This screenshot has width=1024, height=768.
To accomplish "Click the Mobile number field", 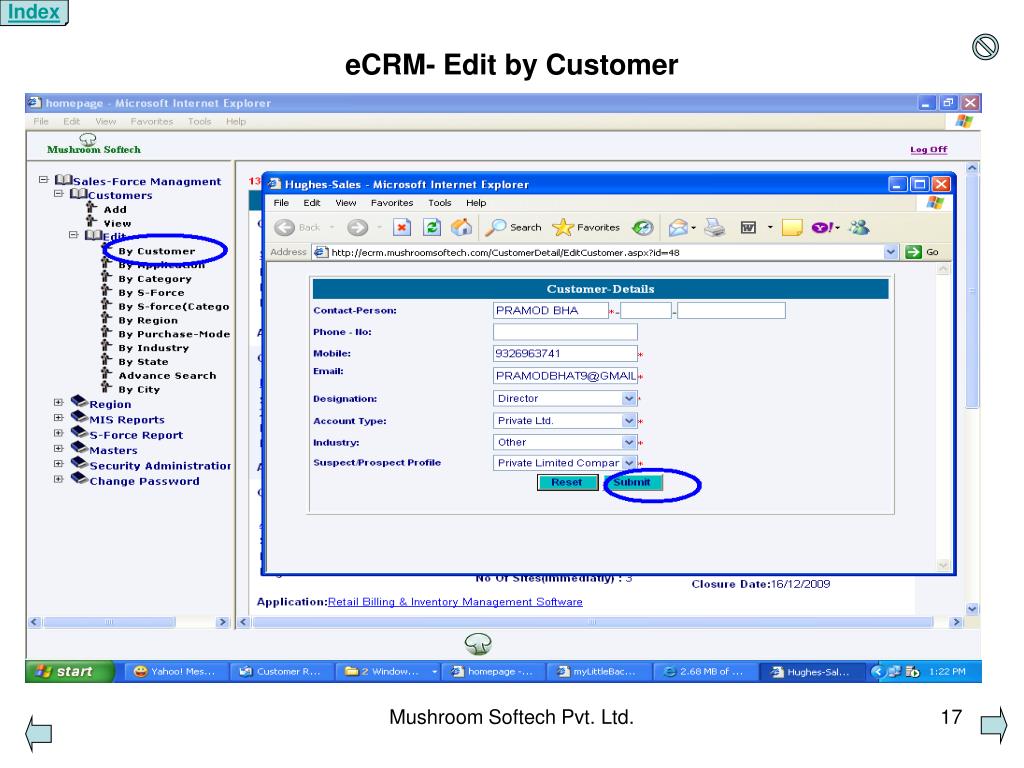I will point(565,354).
